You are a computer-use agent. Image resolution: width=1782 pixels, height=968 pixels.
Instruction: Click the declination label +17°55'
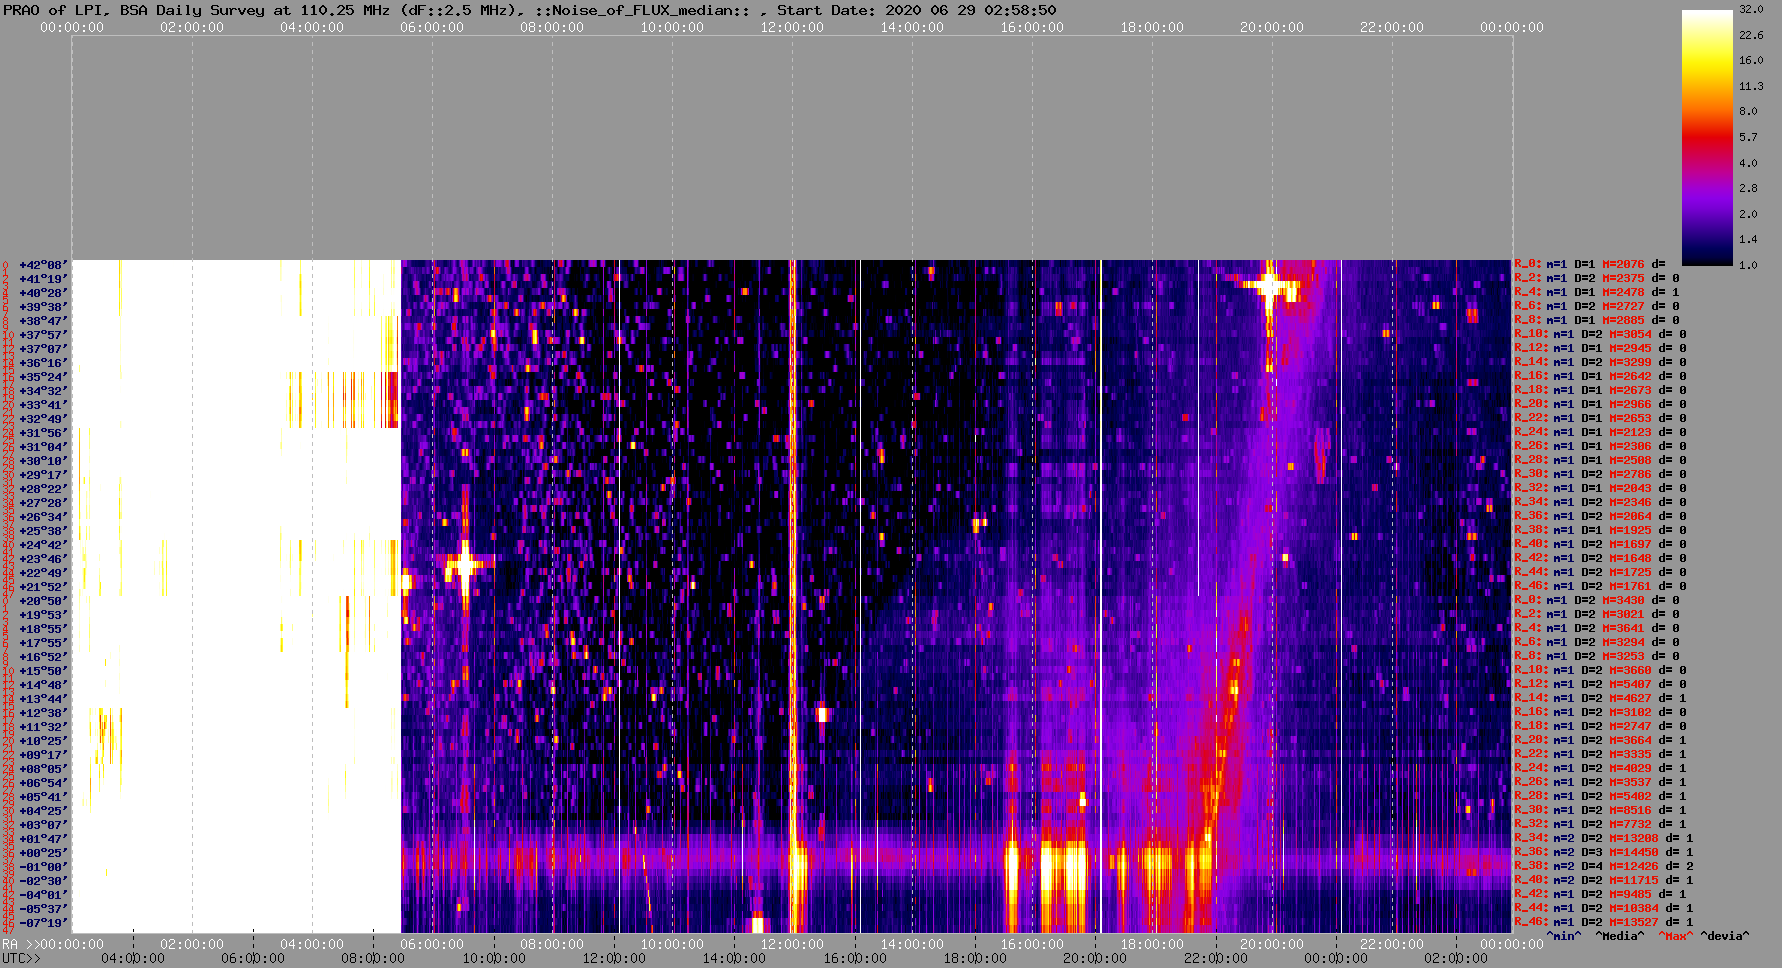[43, 643]
